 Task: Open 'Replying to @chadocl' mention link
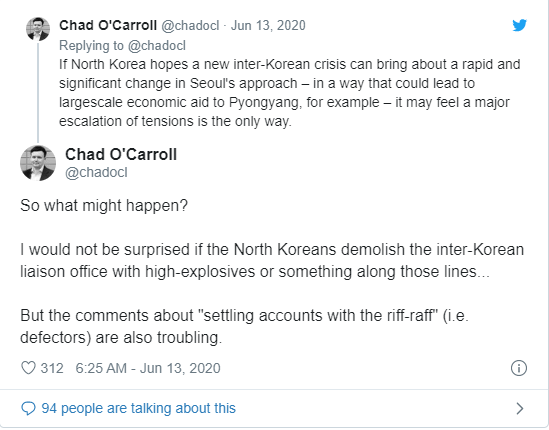[x=122, y=46]
